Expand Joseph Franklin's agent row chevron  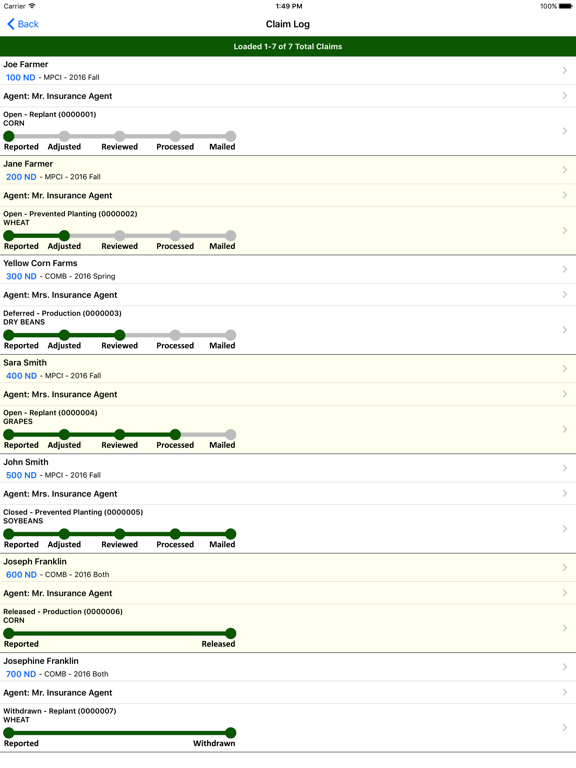565,593
